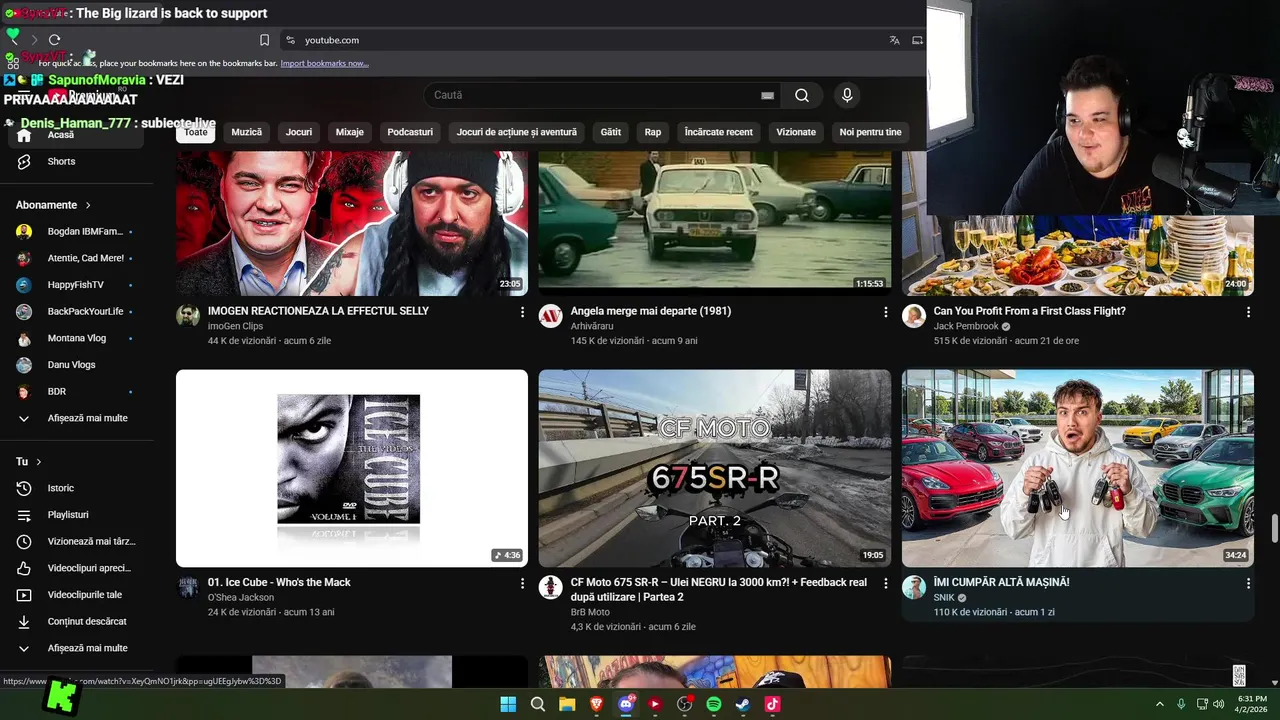This screenshot has width=1280, height=720.
Task: Open HappyFishTV subscription
Action: point(76,285)
